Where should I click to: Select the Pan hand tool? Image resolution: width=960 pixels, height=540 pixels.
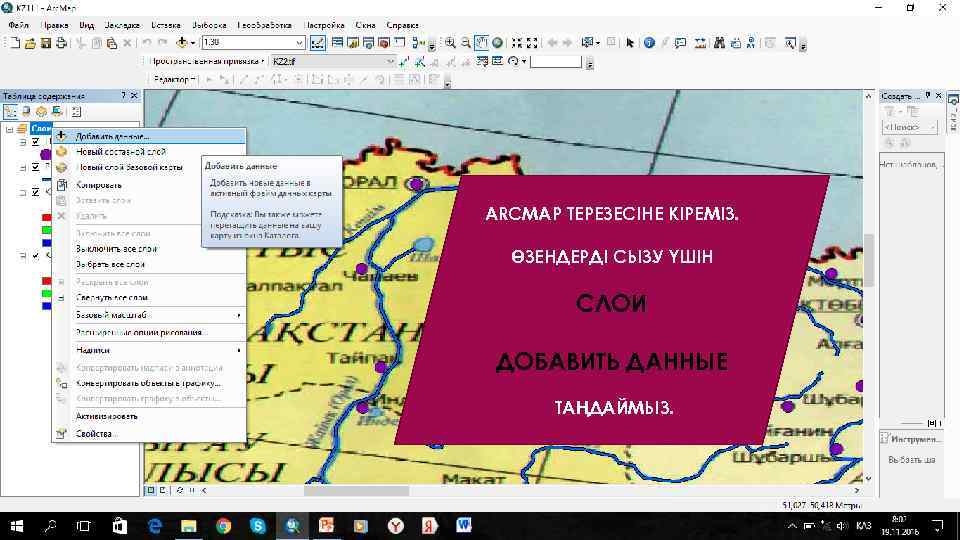pos(482,42)
